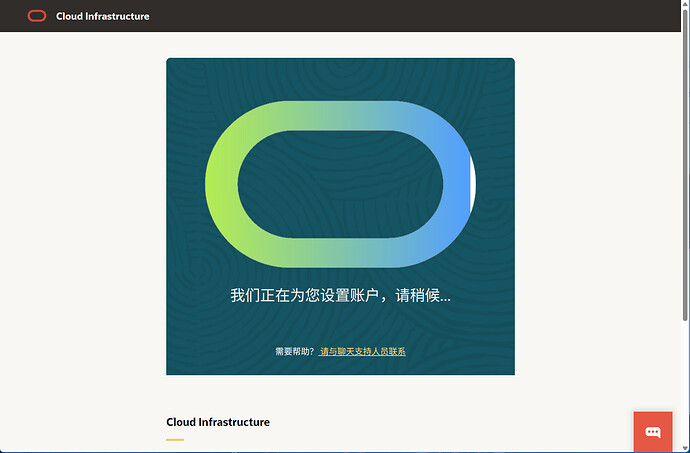Open the red chat support button
The image size is (690, 453).
click(x=653, y=431)
